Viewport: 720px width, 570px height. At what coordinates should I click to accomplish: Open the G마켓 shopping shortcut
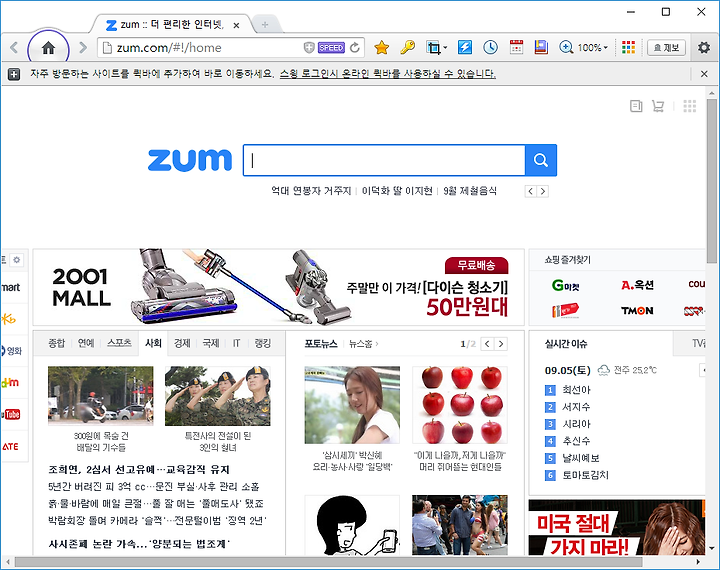[565, 285]
